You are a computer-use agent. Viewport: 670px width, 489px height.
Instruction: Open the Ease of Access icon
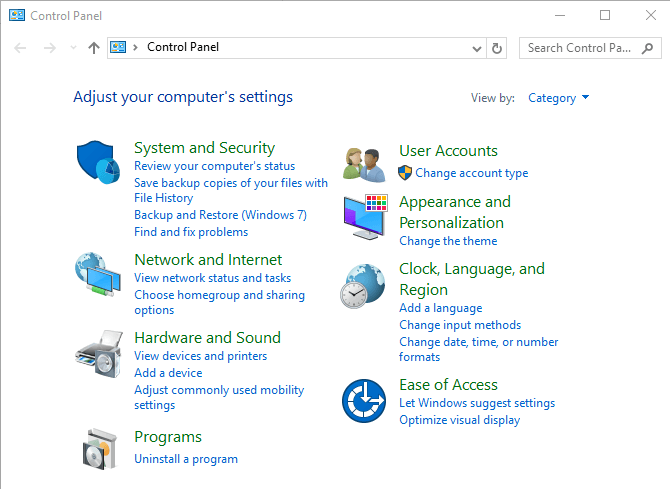pyautogui.click(x=364, y=401)
